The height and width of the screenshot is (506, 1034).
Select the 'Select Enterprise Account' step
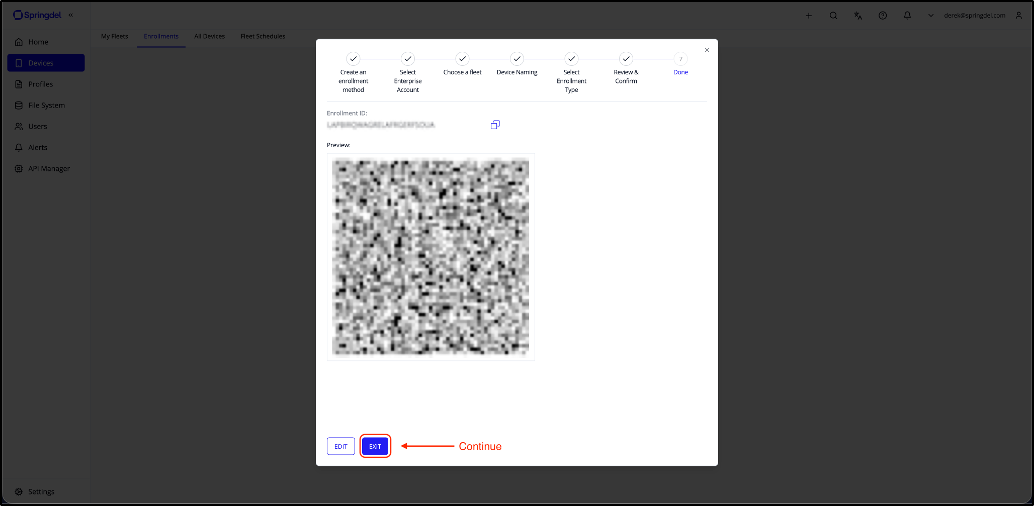click(408, 73)
